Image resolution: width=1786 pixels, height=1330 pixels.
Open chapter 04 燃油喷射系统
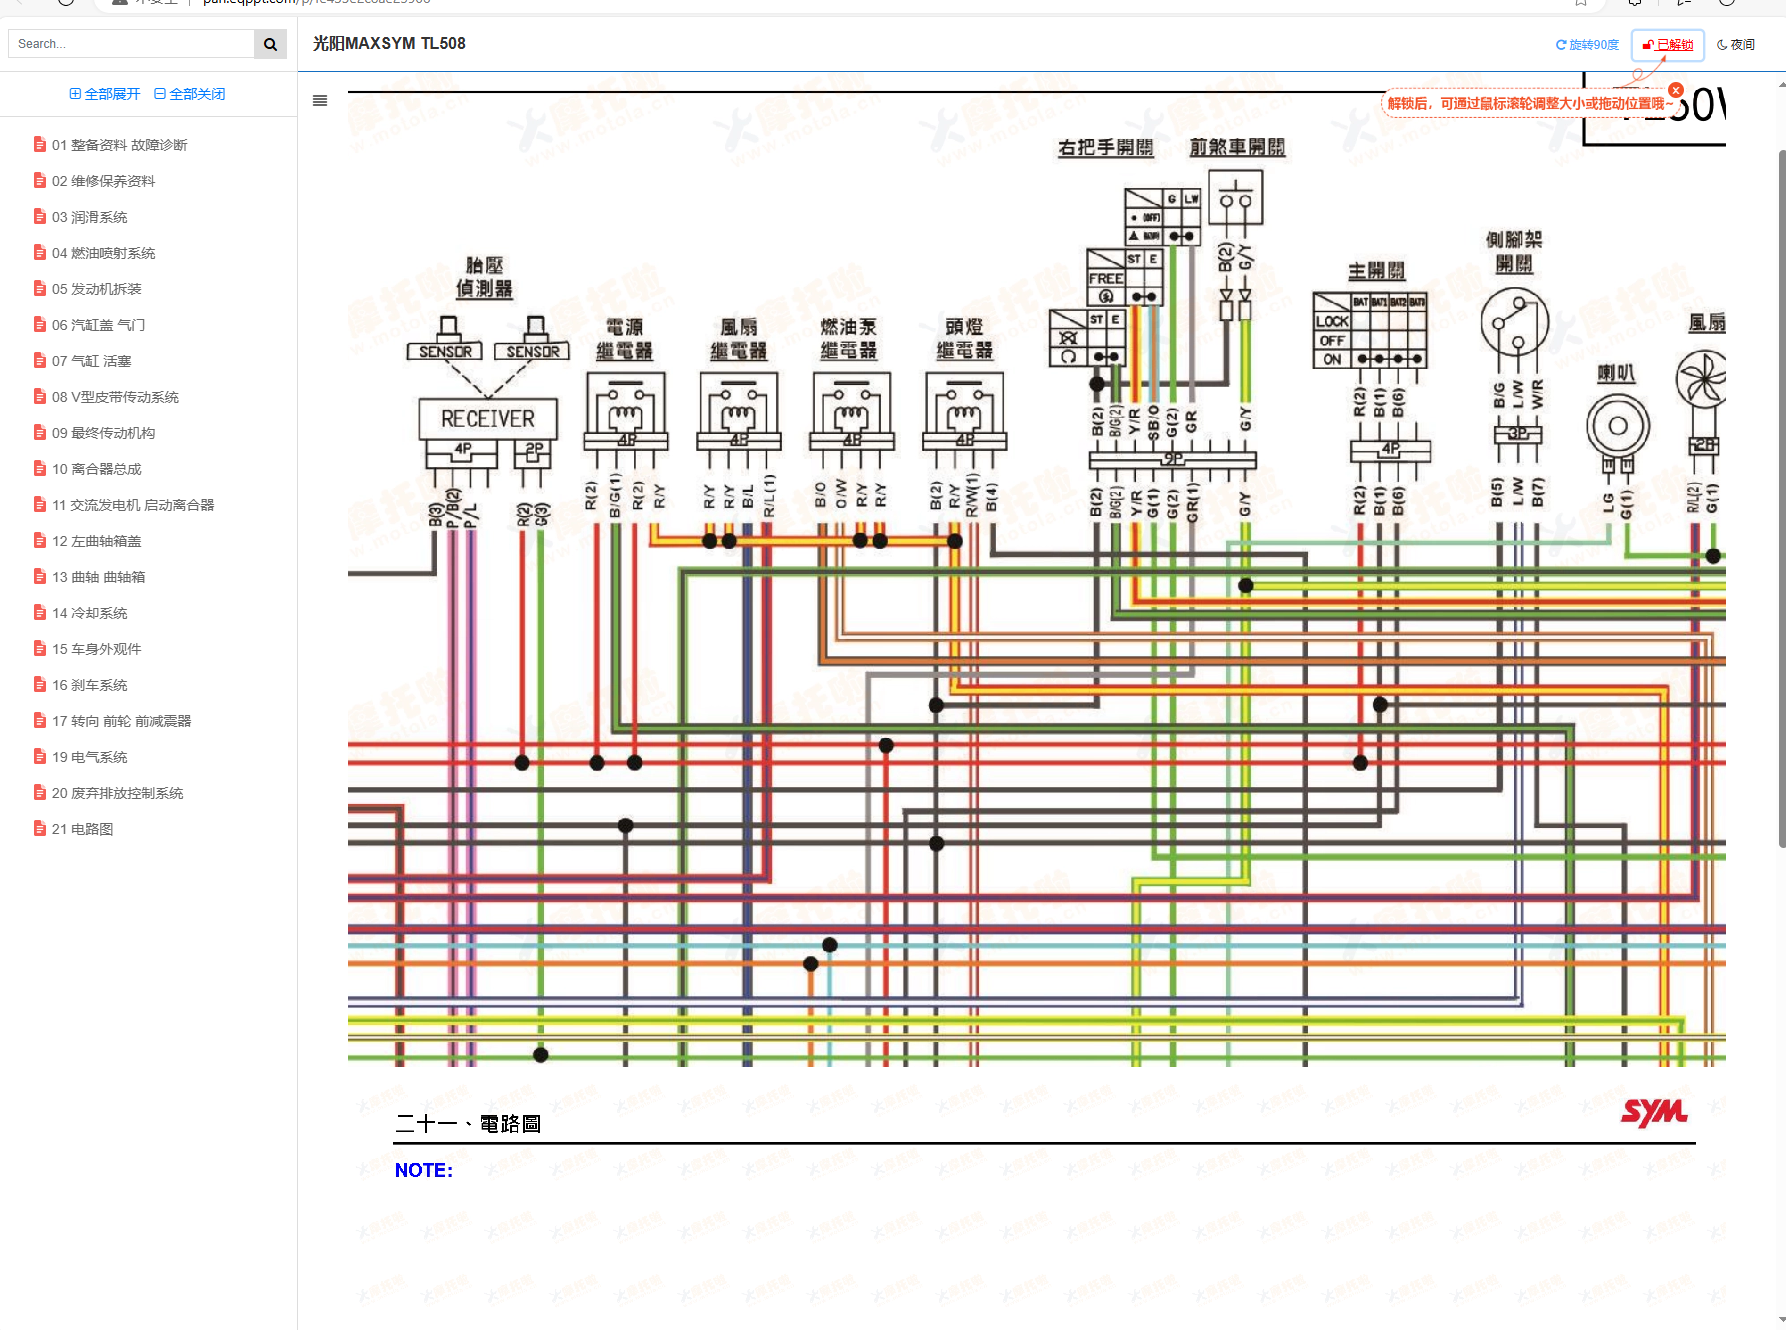coord(103,253)
